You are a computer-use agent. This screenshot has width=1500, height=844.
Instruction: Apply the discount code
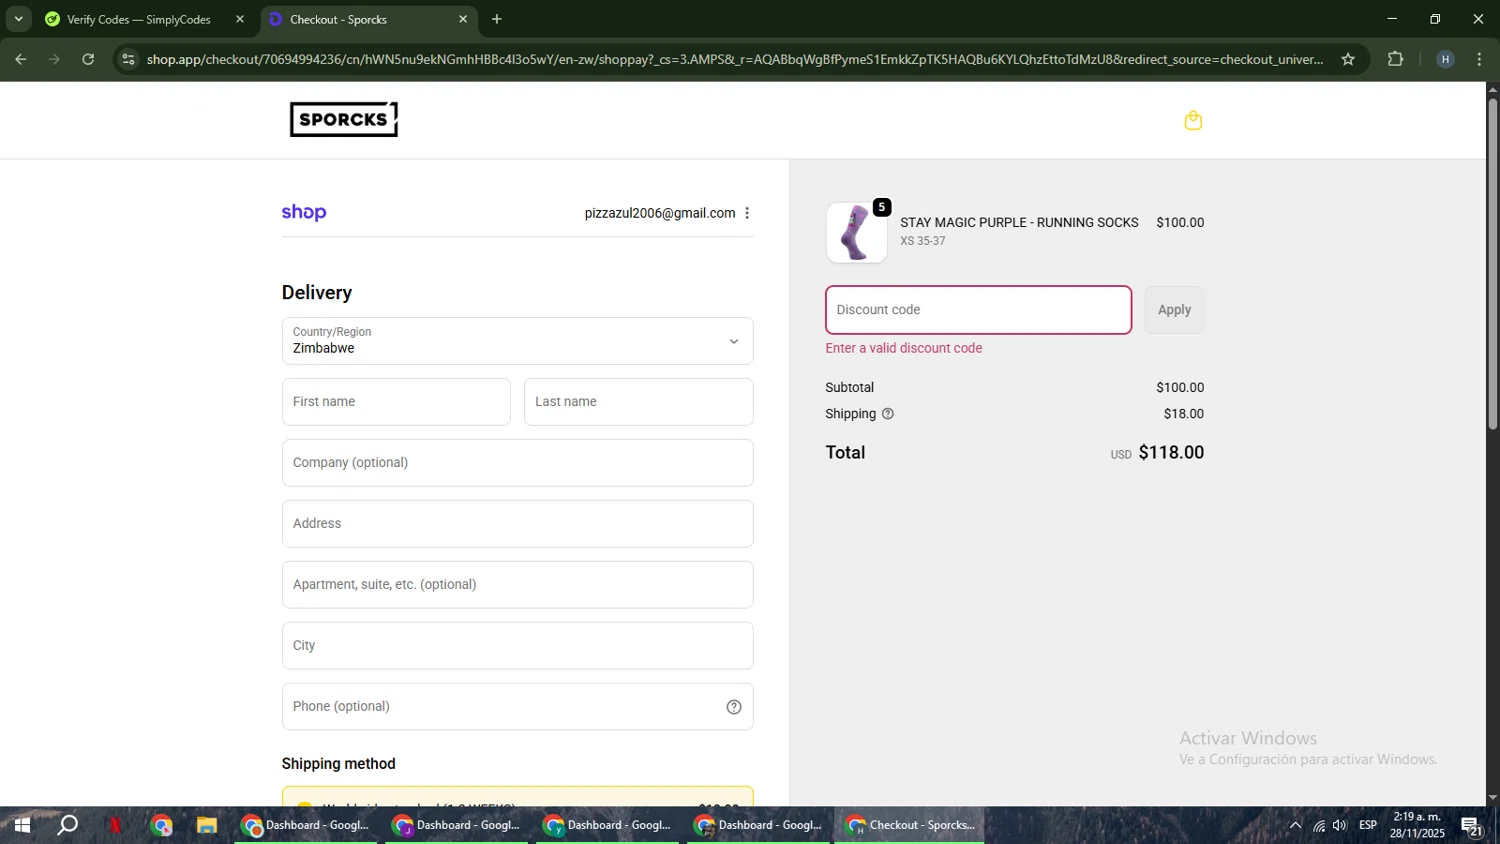point(1174,310)
